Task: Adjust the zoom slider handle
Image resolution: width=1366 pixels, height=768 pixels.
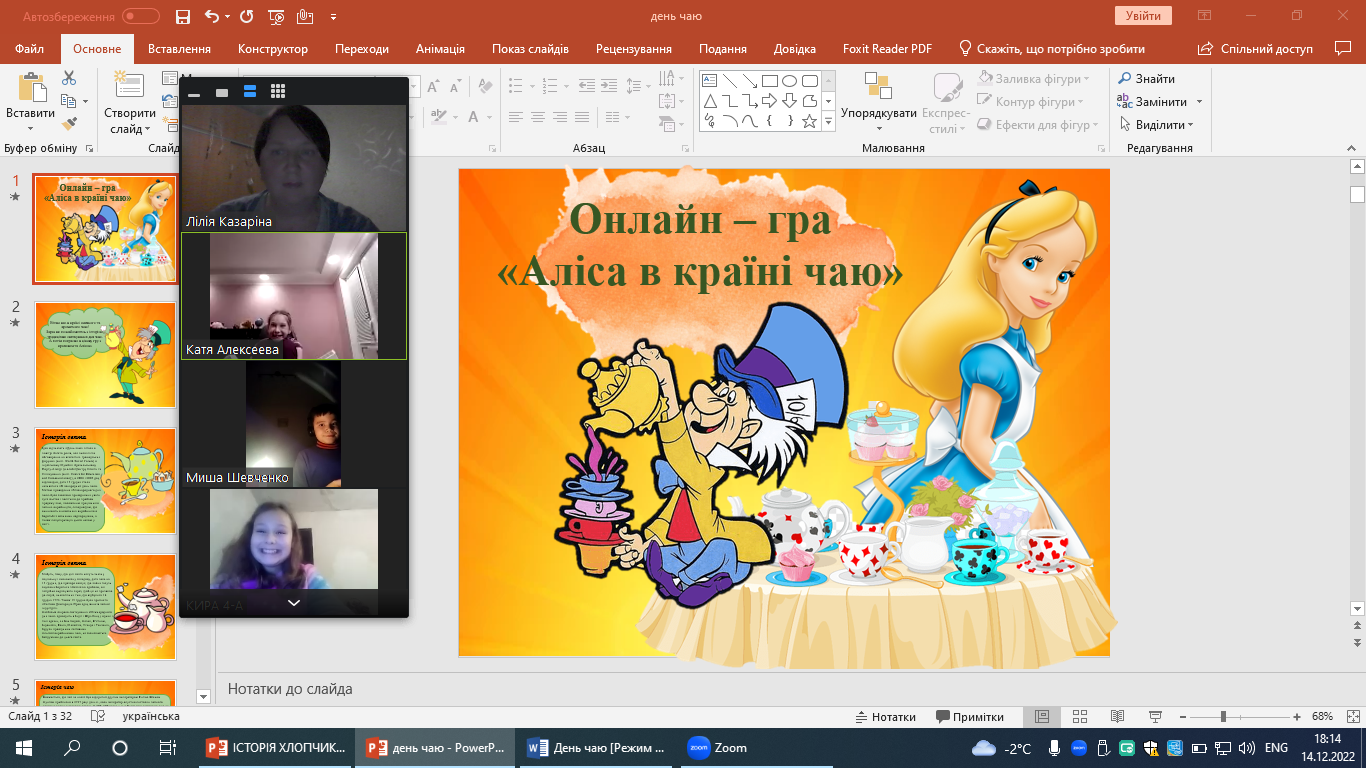Action: [x=1223, y=717]
